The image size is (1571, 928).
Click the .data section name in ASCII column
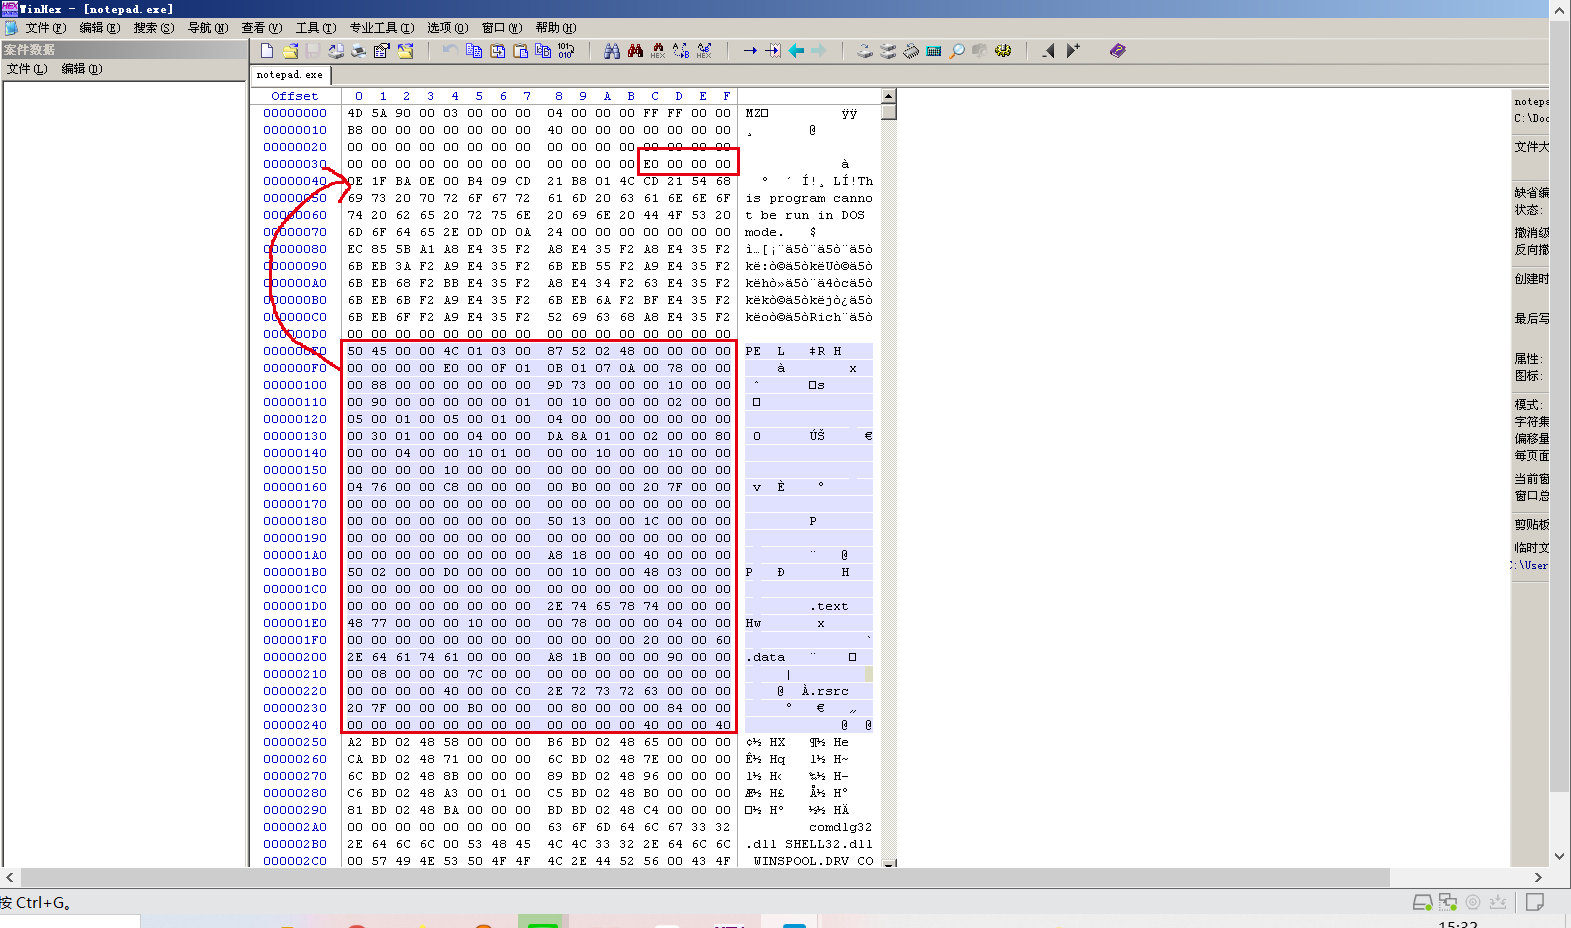click(765, 657)
